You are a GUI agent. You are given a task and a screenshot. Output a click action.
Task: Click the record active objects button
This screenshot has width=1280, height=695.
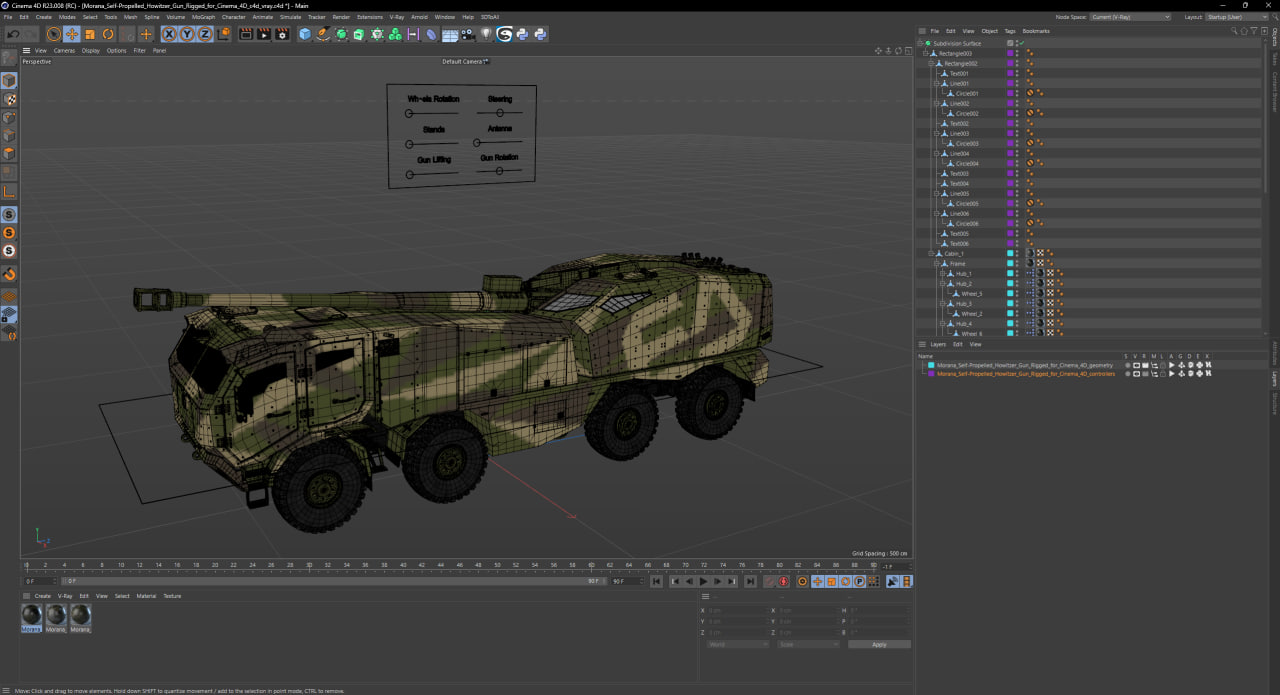click(769, 581)
